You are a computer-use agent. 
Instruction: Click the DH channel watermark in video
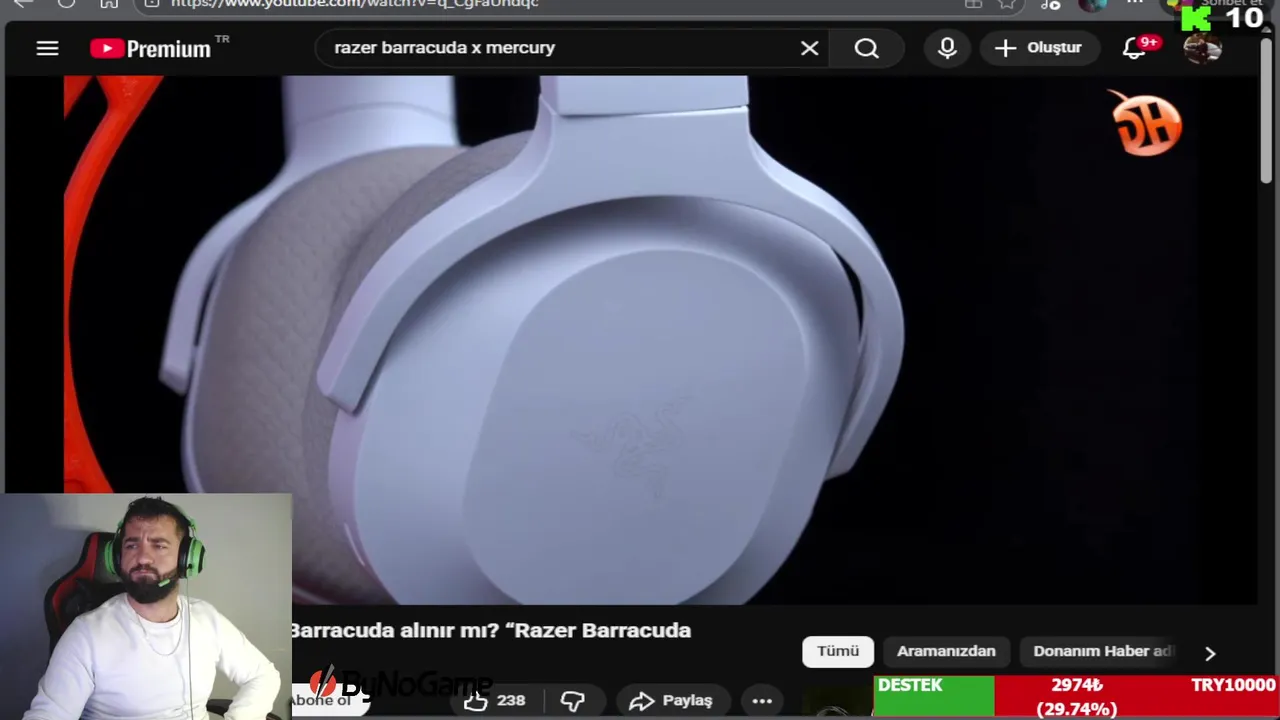tap(1146, 123)
